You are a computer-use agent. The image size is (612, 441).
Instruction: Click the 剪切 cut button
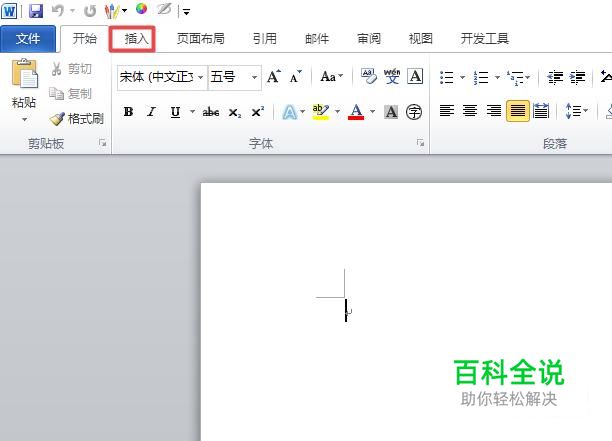72,69
